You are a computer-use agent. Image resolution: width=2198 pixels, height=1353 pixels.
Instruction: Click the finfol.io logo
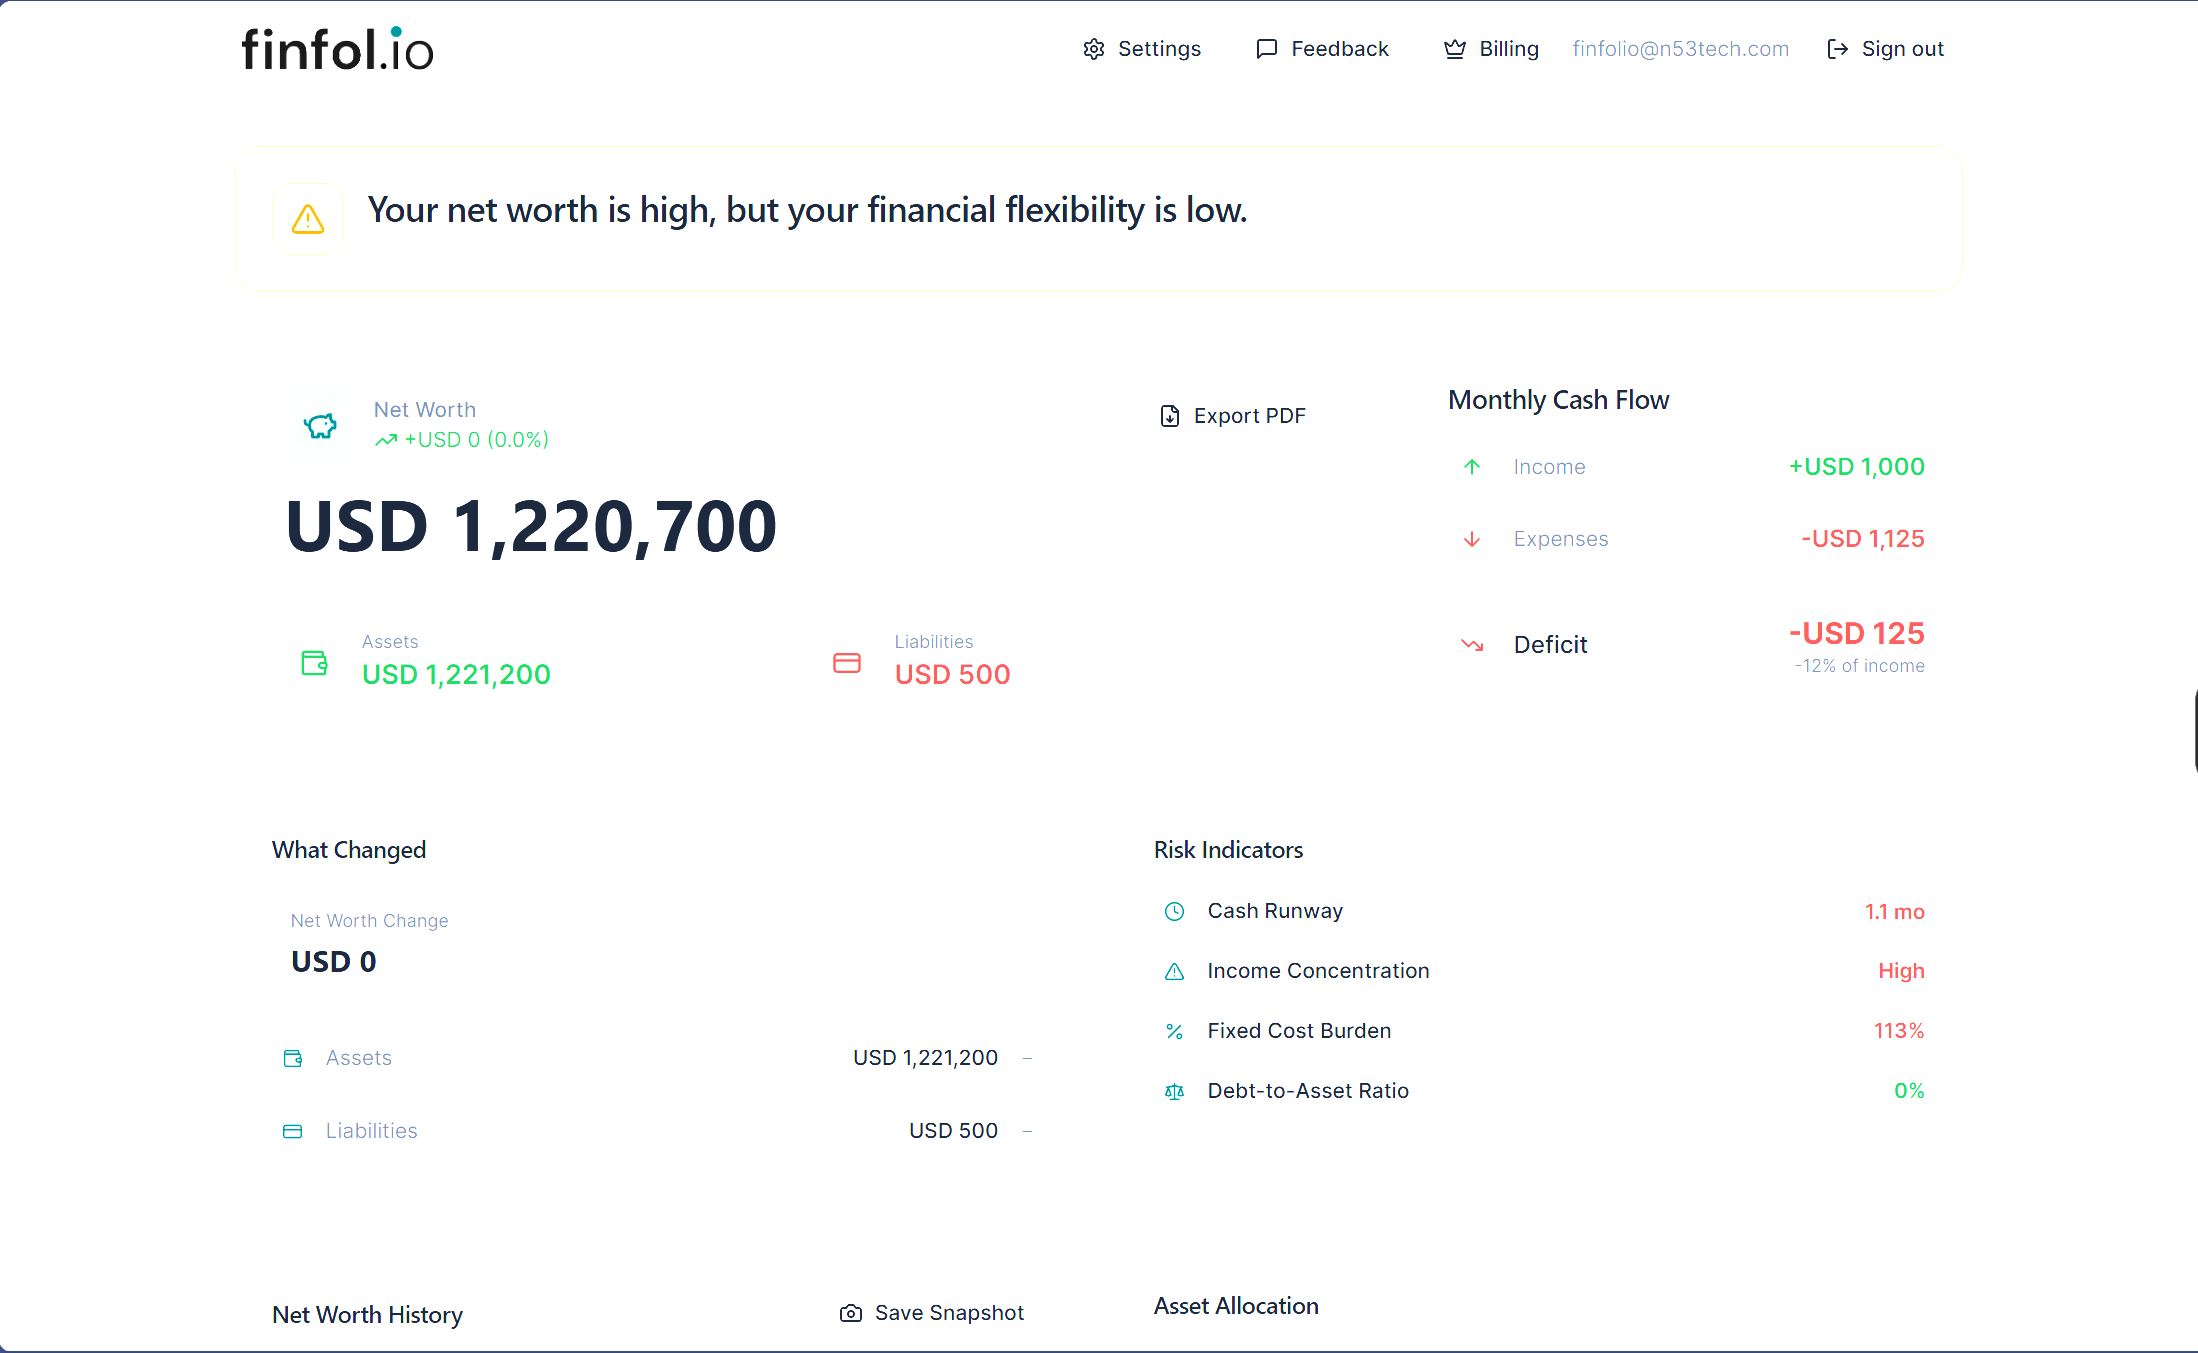point(336,48)
